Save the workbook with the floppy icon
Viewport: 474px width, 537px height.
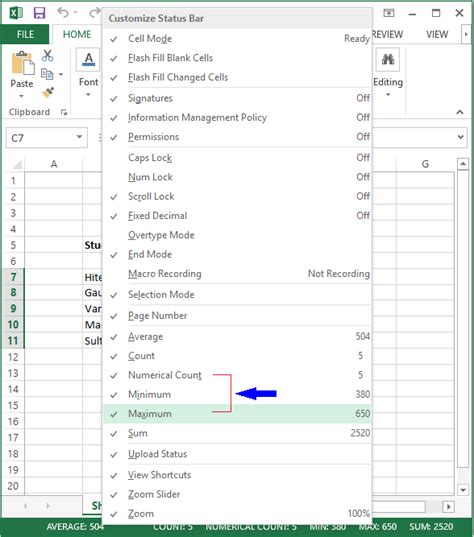click(39, 13)
